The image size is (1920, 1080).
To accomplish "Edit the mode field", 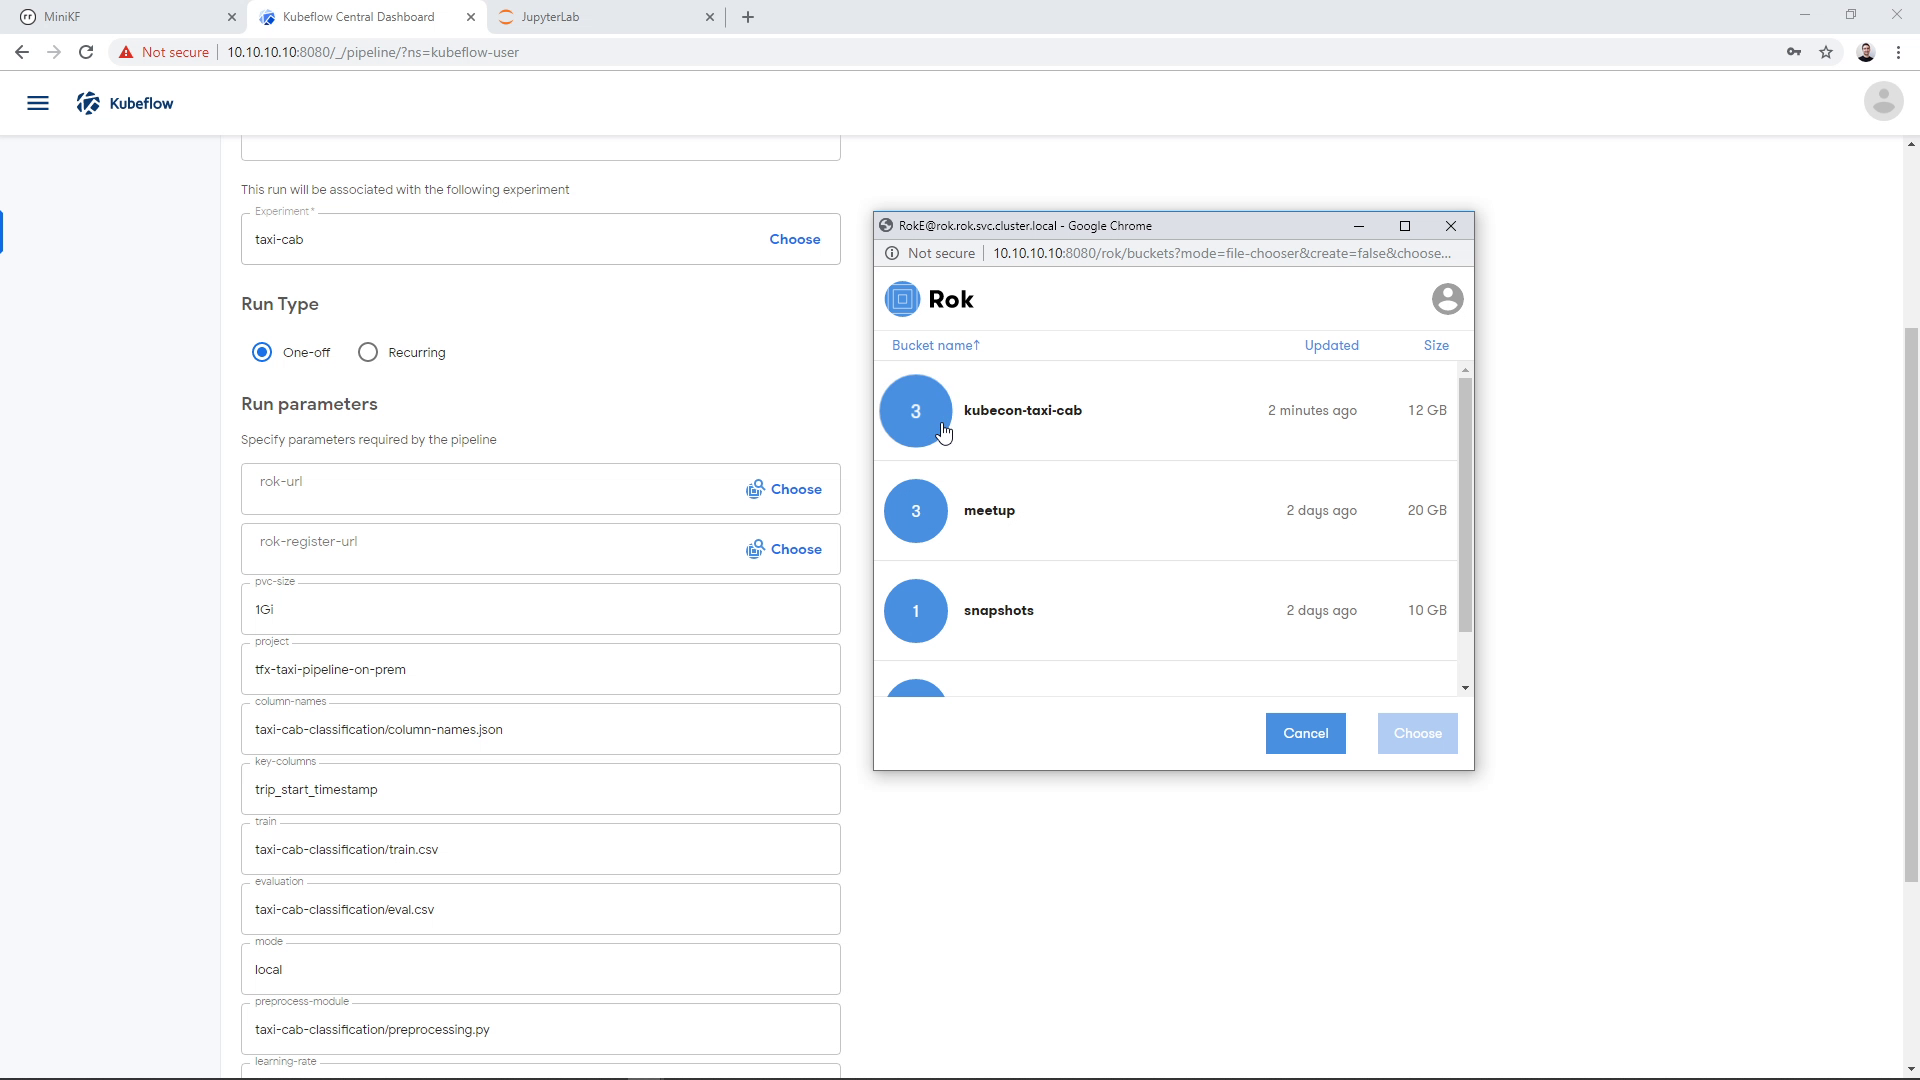I will pos(540,969).
